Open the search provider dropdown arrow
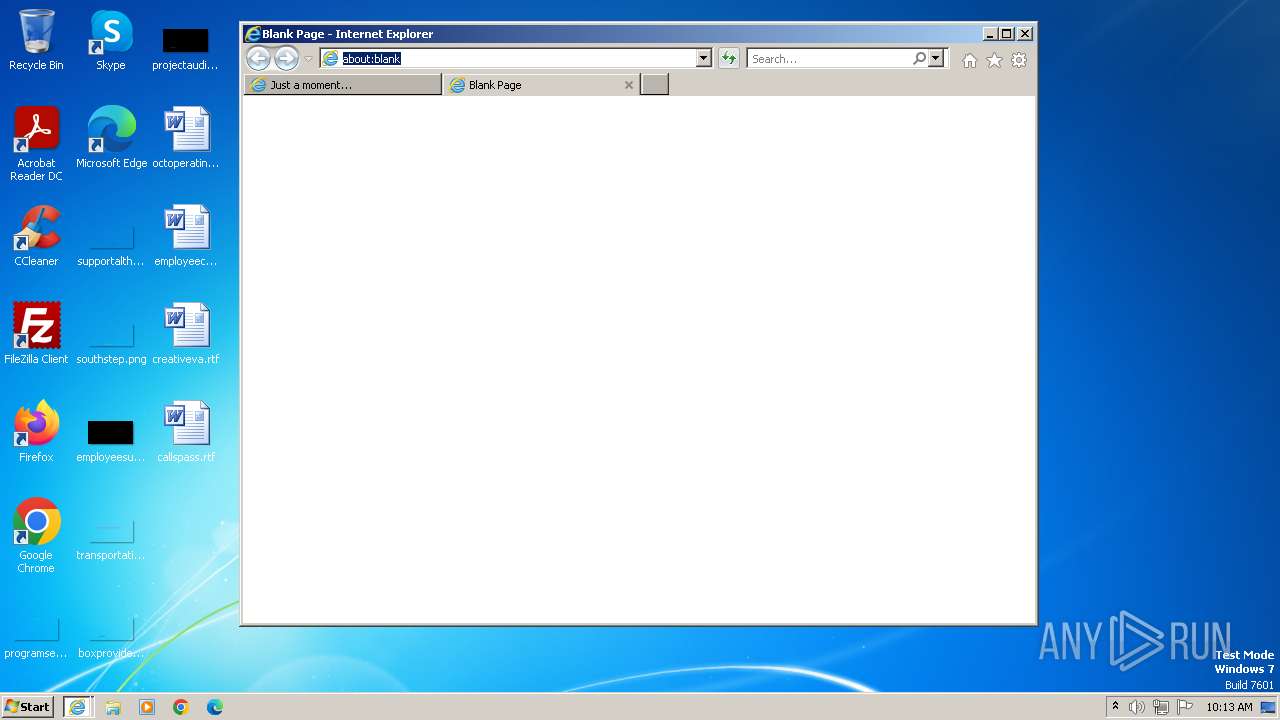This screenshot has height=720, width=1280. tap(936, 59)
